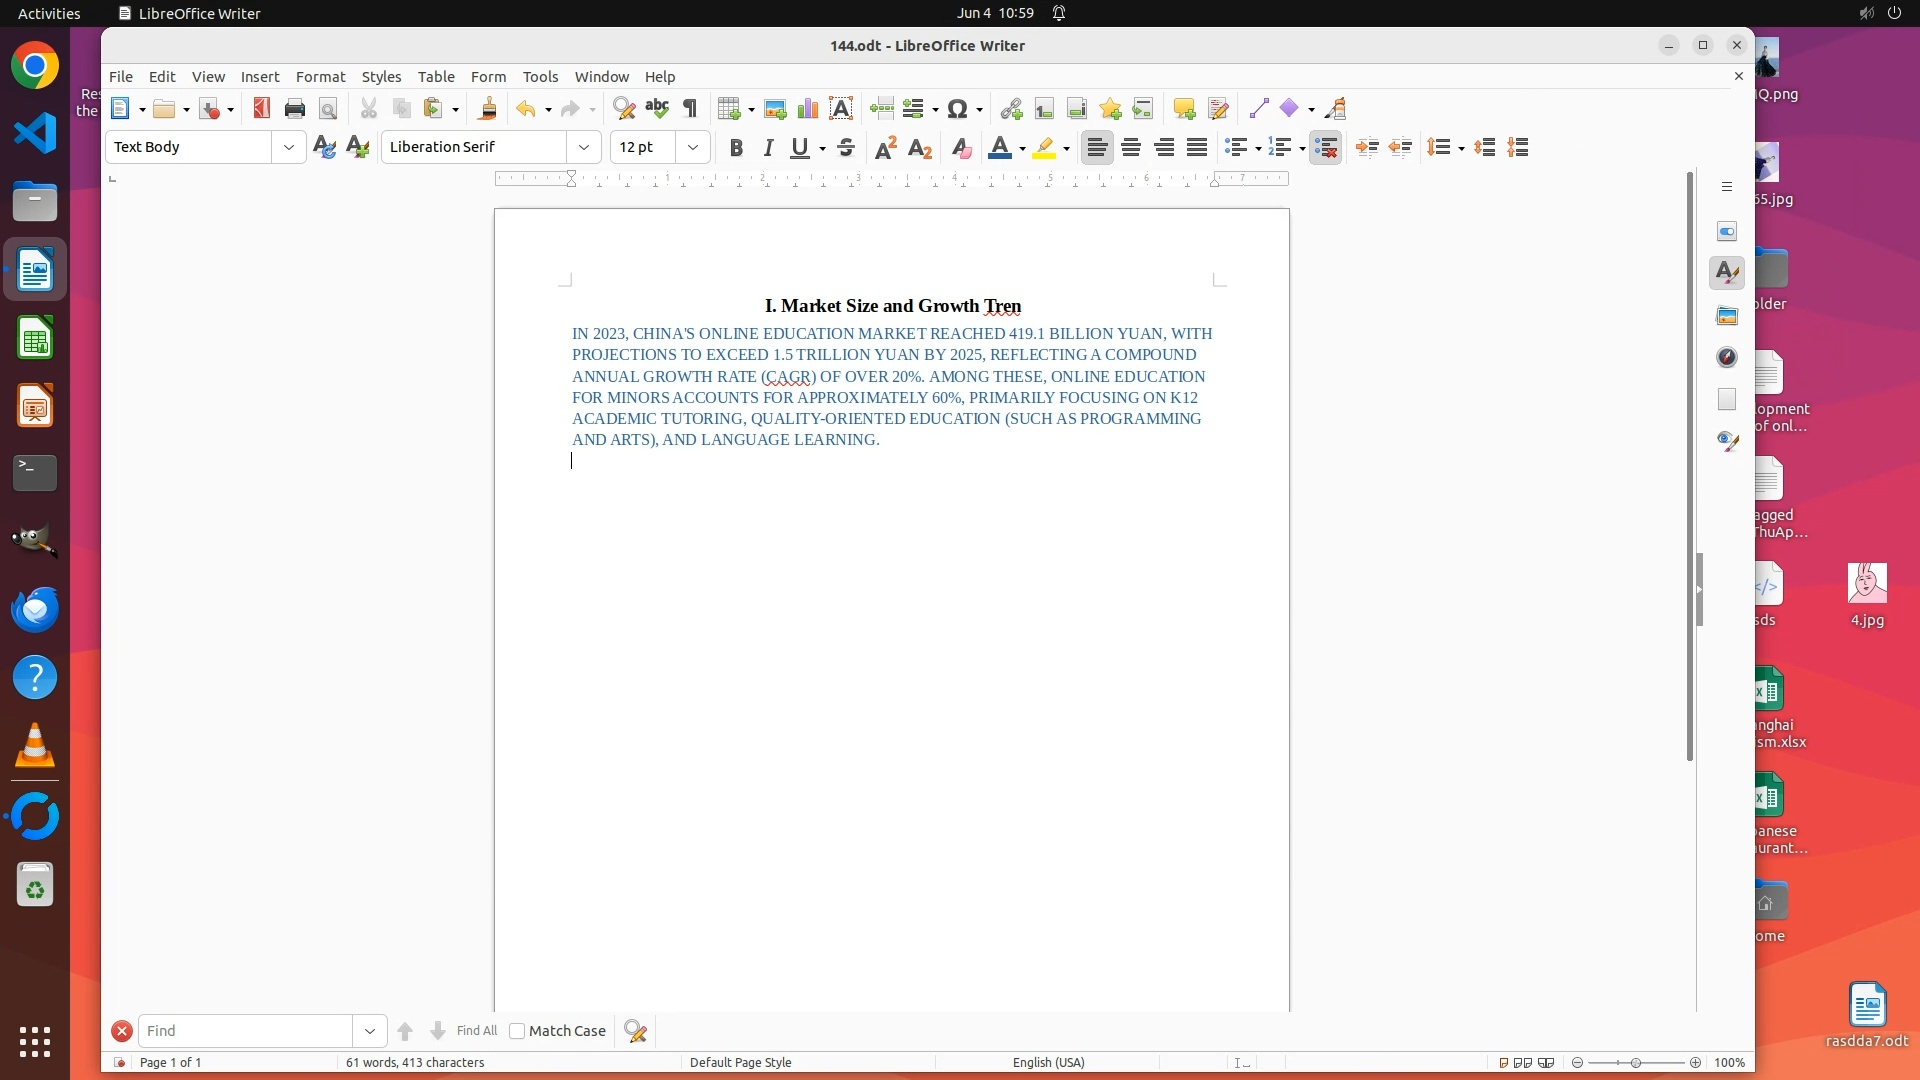Click the Insert Comment icon
Viewport: 1920px width, 1080px height.
(x=1184, y=109)
